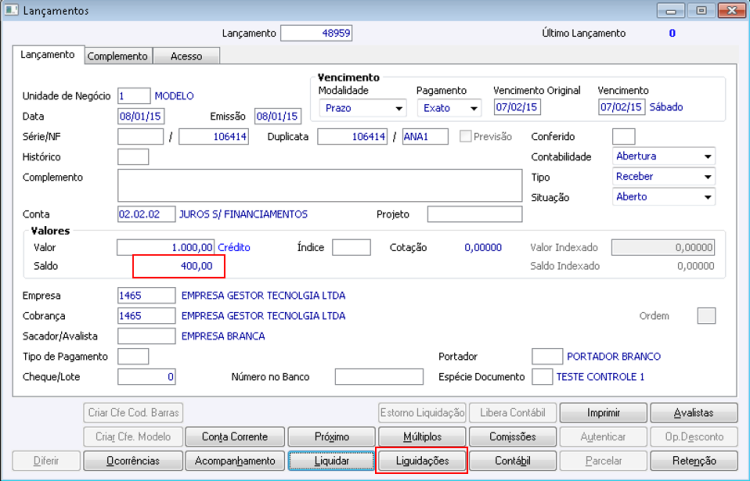The width and height of the screenshot is (750, 481).
Task: Expand the Situação dropdown showing Aberto
Action: pos(663,197)
